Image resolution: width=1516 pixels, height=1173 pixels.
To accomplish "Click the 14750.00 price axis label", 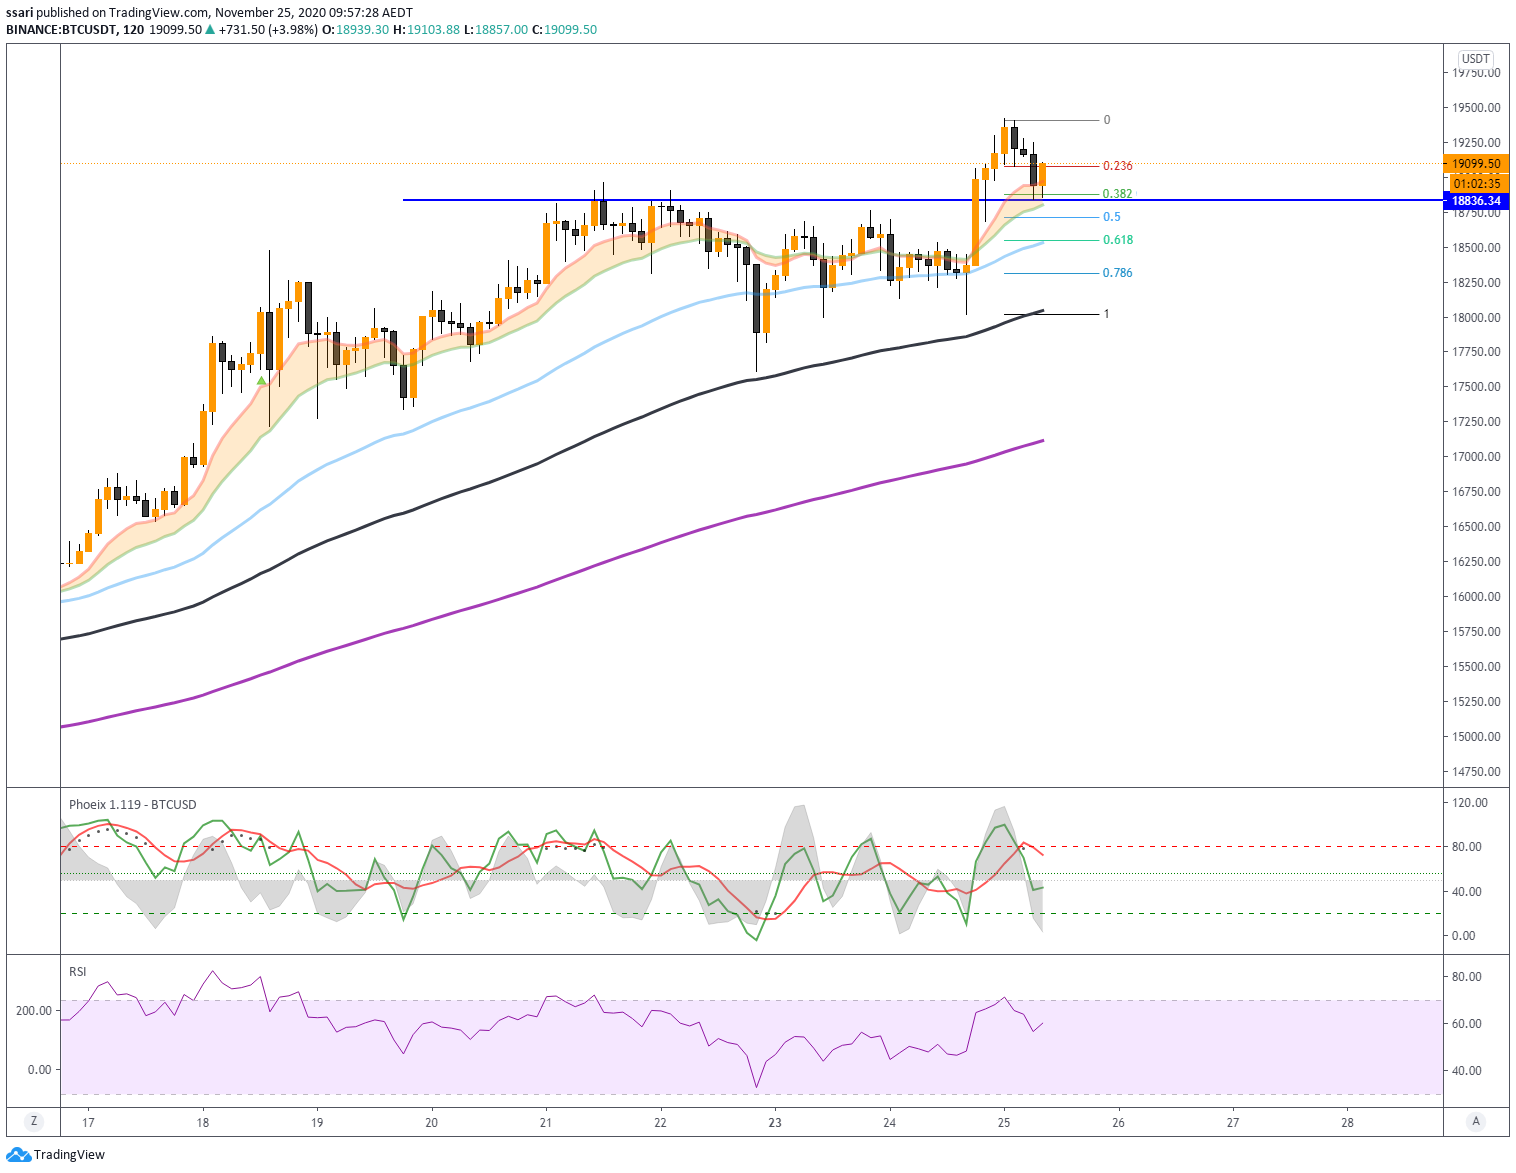I will 1476,772.
